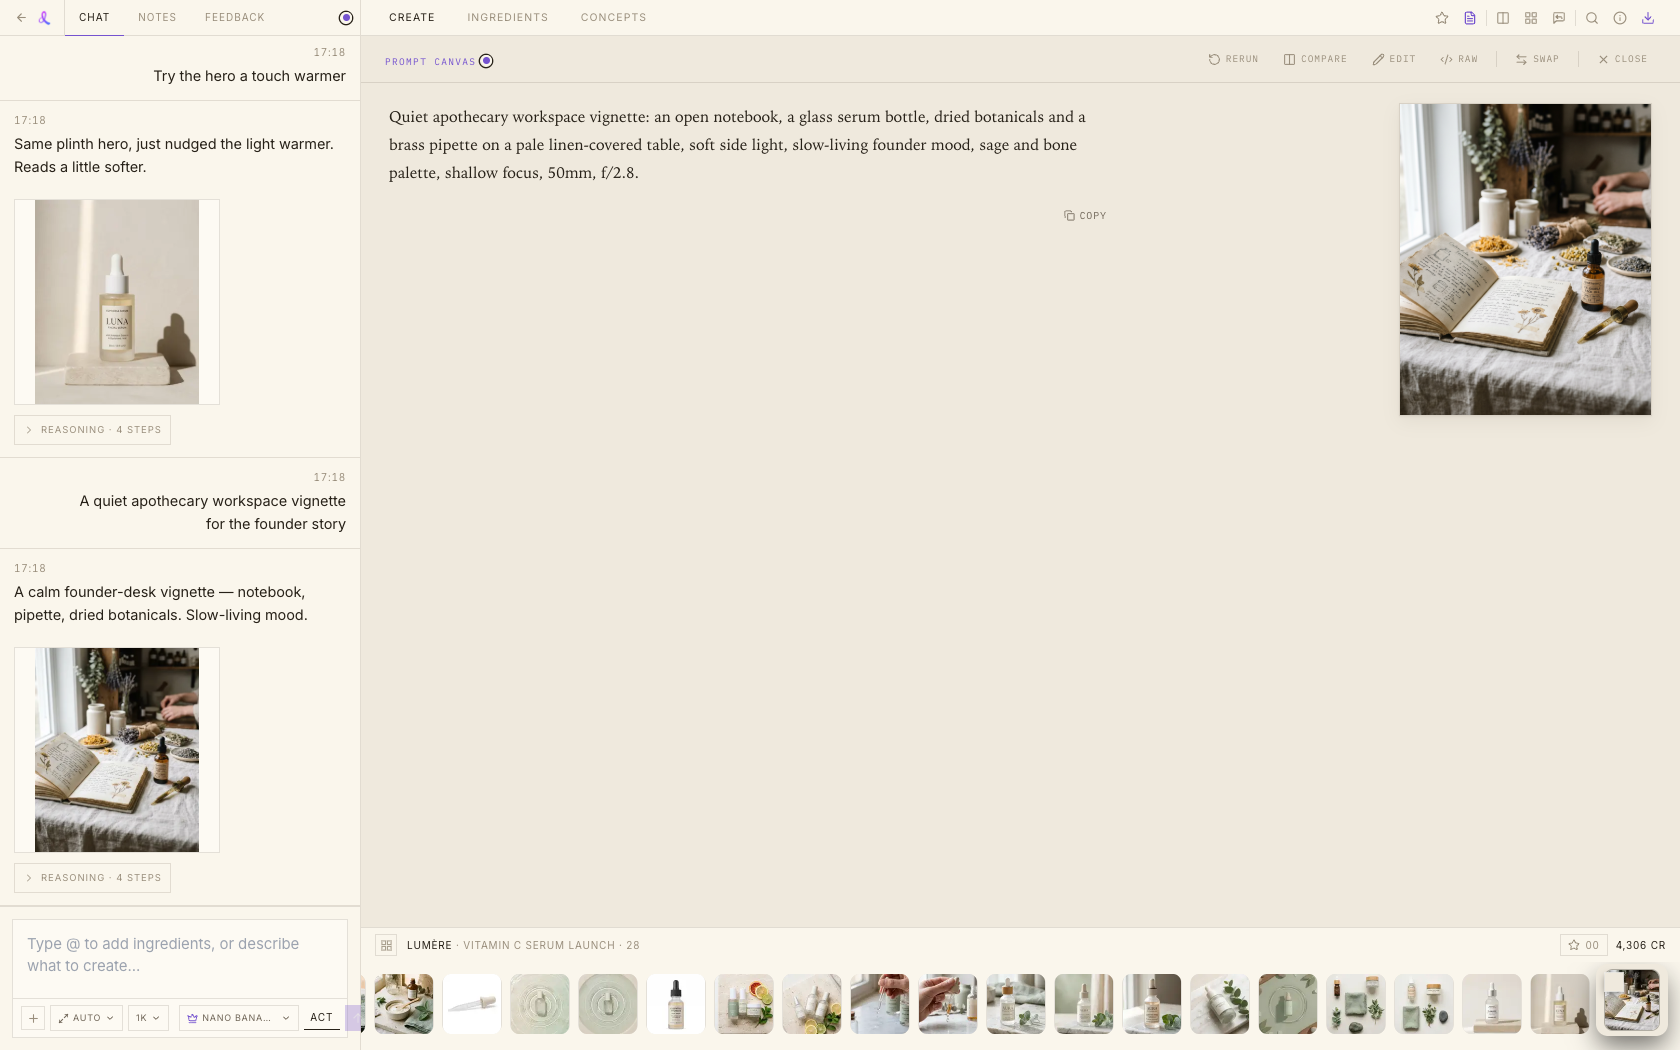Switch to split columns view icon
Image resolution: width=1680 pixels, height=1050 pixels.
(1503, 18)
